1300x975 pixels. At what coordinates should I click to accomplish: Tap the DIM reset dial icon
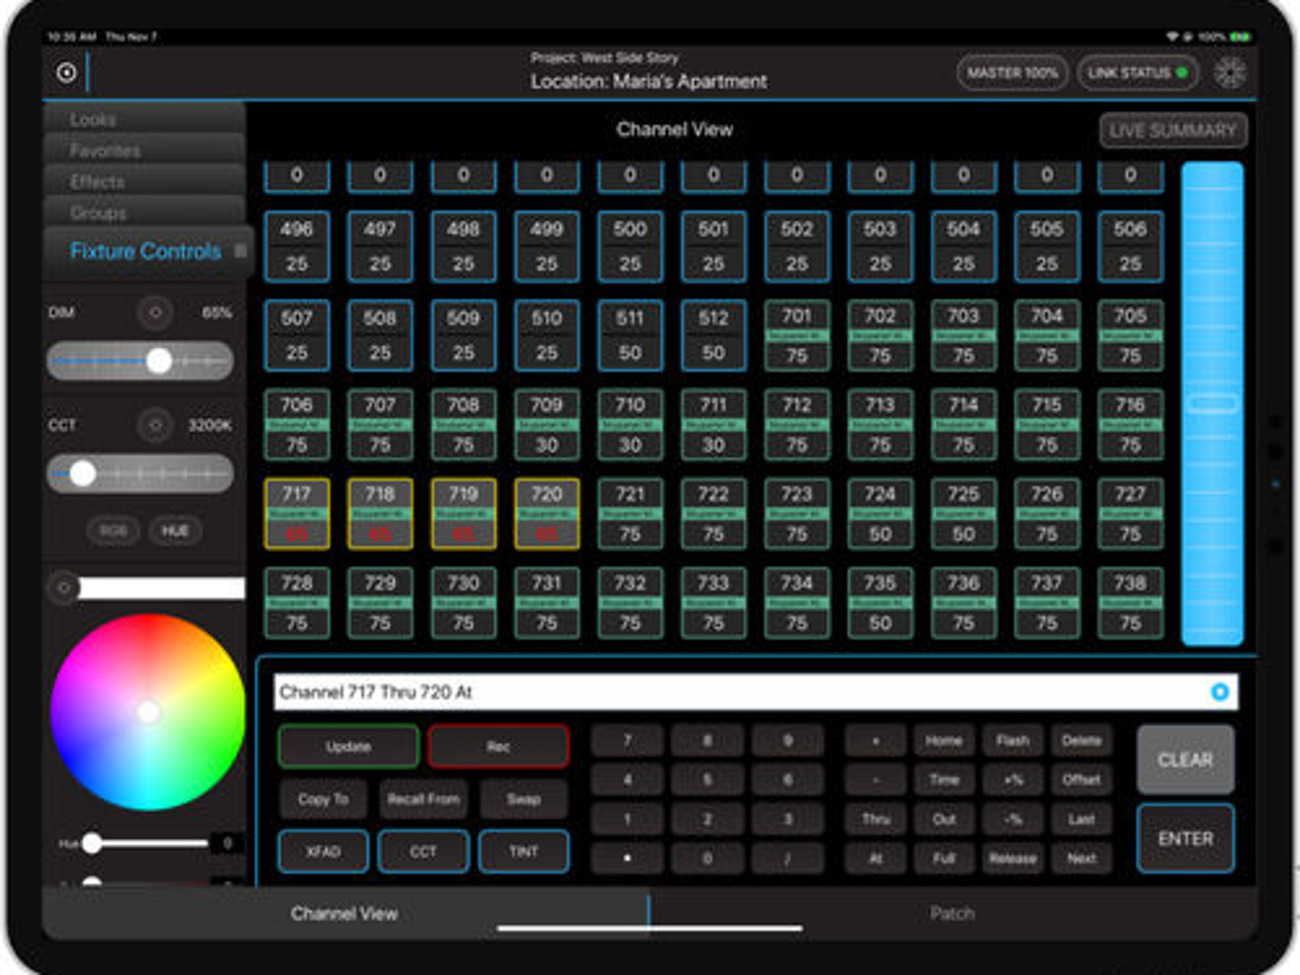tap(156, 313)
